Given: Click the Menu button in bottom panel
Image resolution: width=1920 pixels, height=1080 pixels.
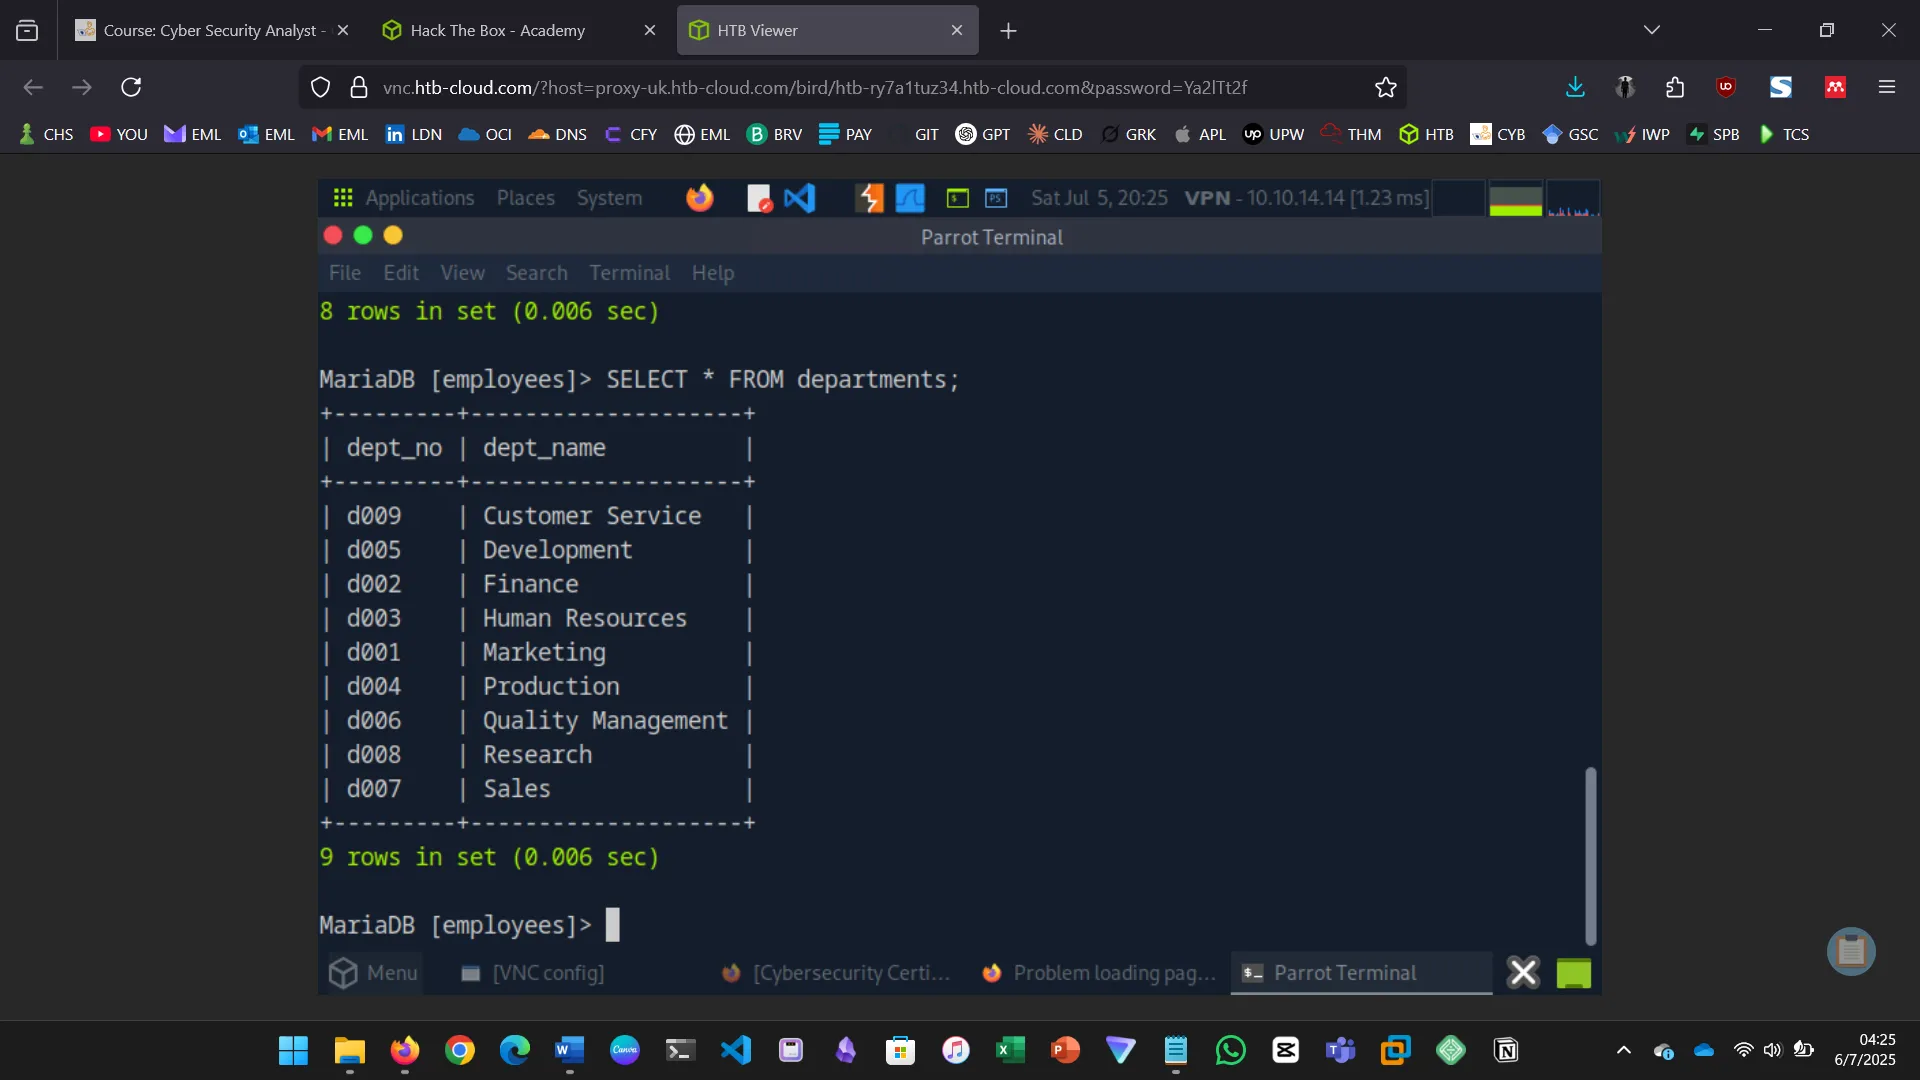Looking at the screenshot, I should [373, 973].
